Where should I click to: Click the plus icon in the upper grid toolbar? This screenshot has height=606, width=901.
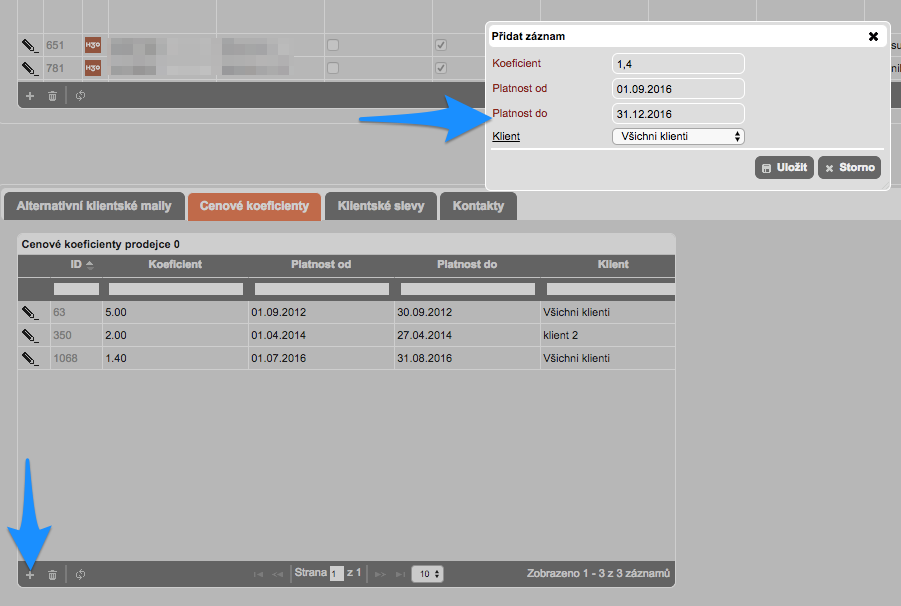point(29,96)
